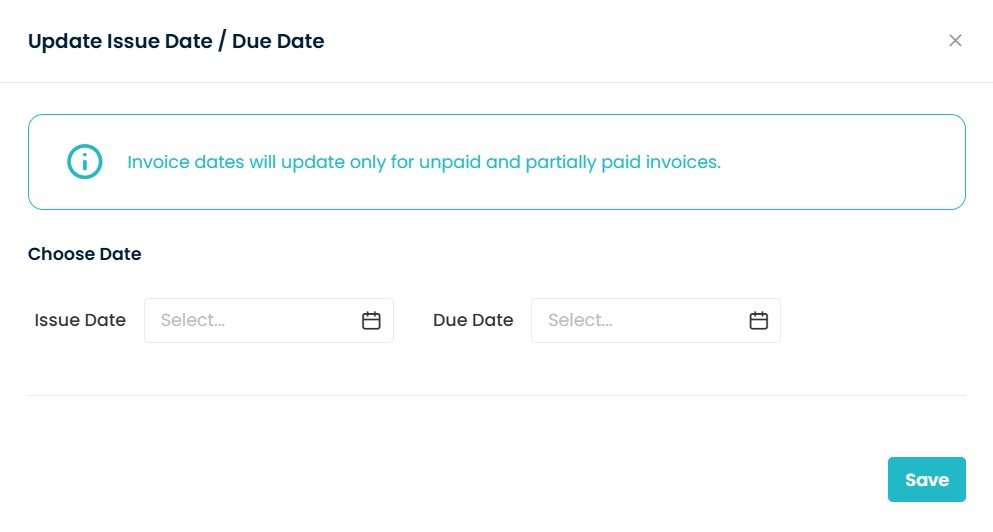Click the Choose Date heading
The image size is (993, 532).
85,254
